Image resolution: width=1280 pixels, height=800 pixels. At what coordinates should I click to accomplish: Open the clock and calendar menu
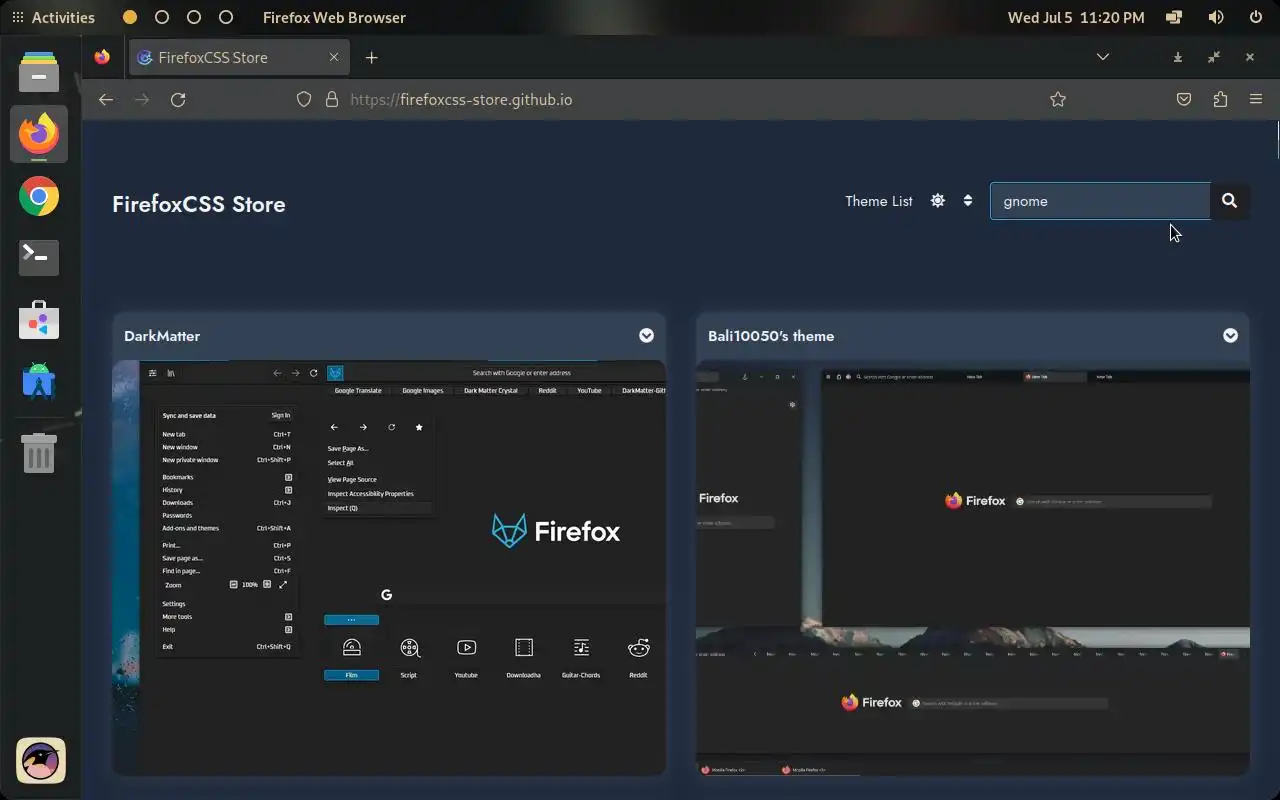pyautogui.click(x=1076, y=17)
